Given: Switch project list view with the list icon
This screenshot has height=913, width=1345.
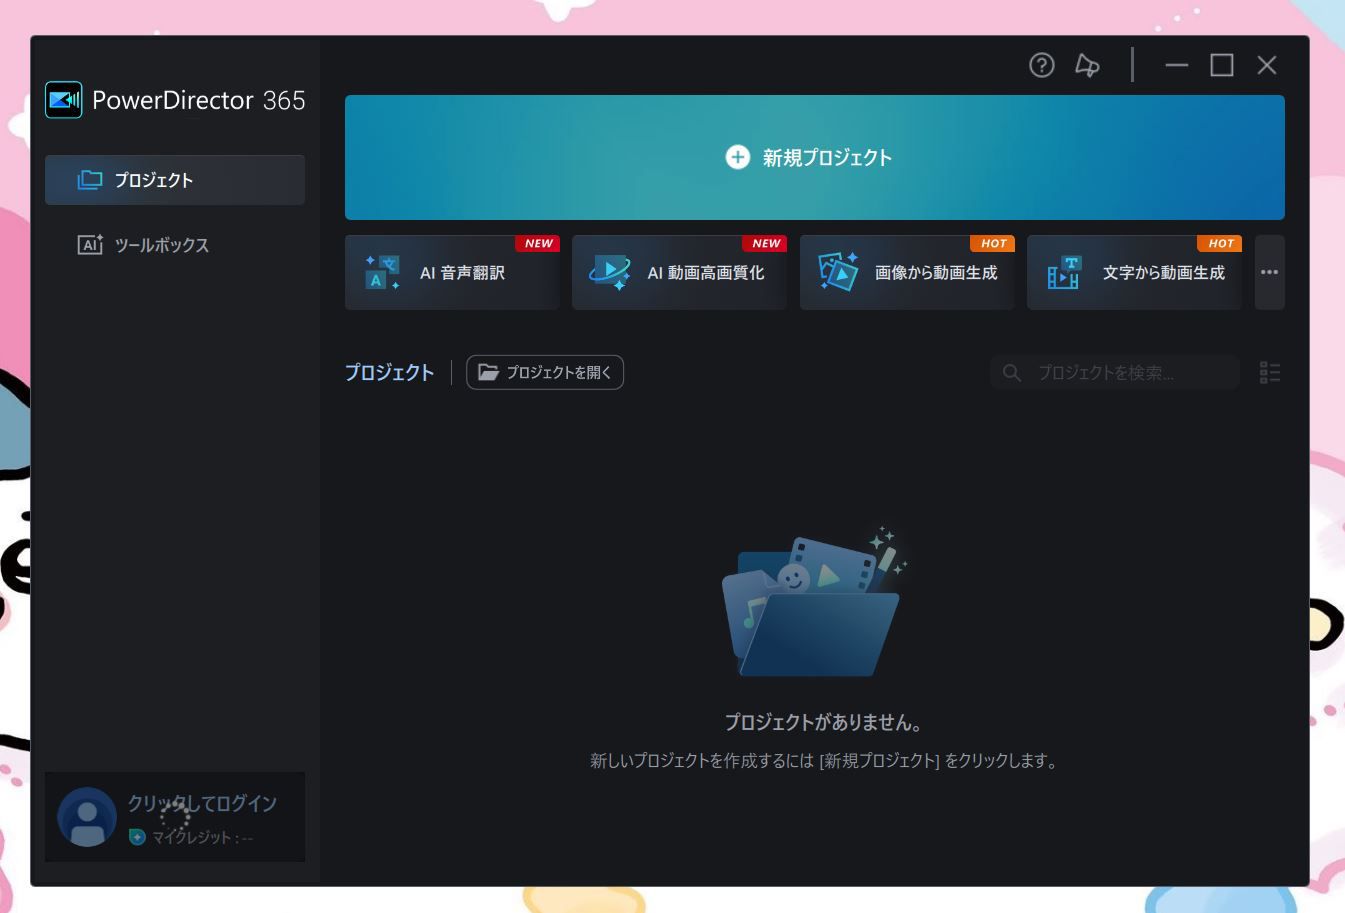Looking at the screenshot, I should [x=1270, y=372].
